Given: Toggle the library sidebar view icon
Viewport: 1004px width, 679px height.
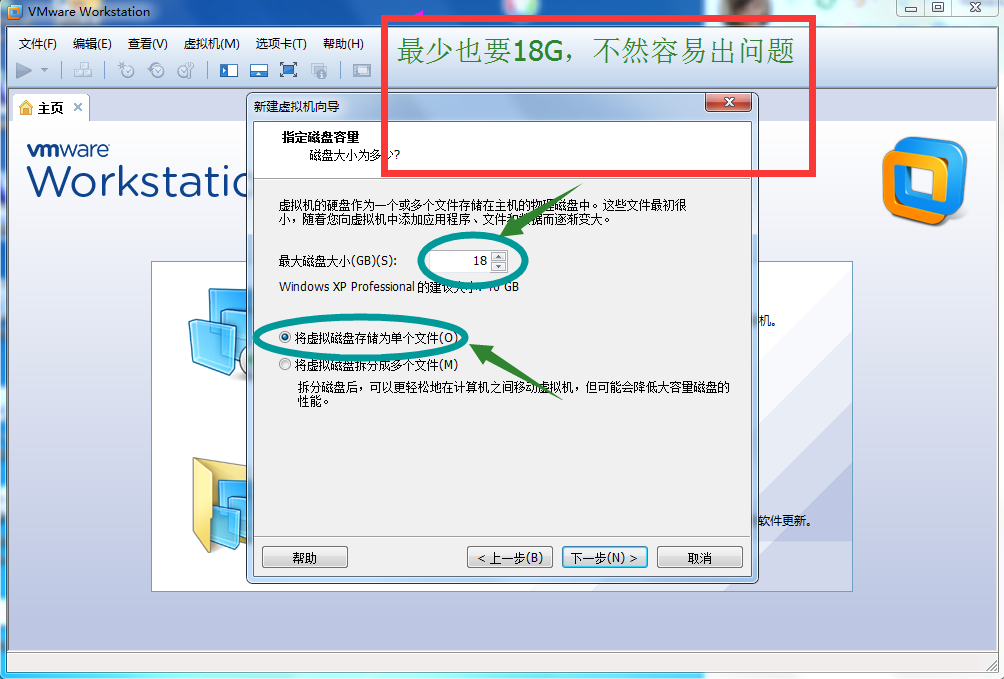Looking at the screenshot, I should click(x=229, y=70).
